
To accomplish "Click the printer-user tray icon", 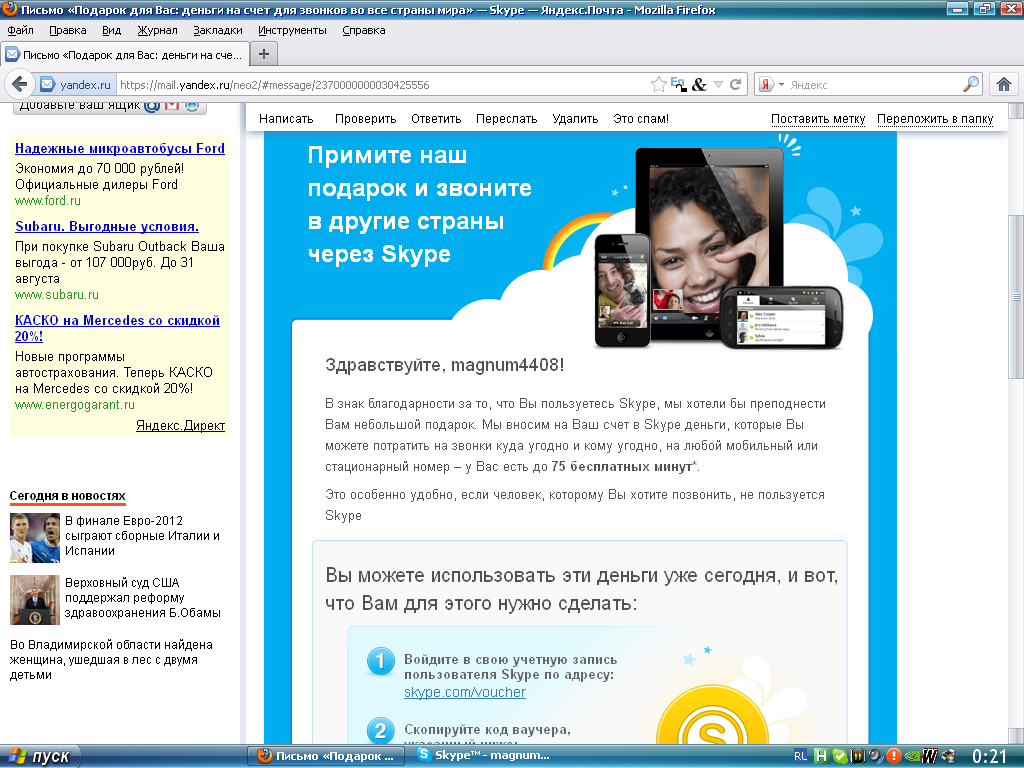I will click(x=948, y=757).
